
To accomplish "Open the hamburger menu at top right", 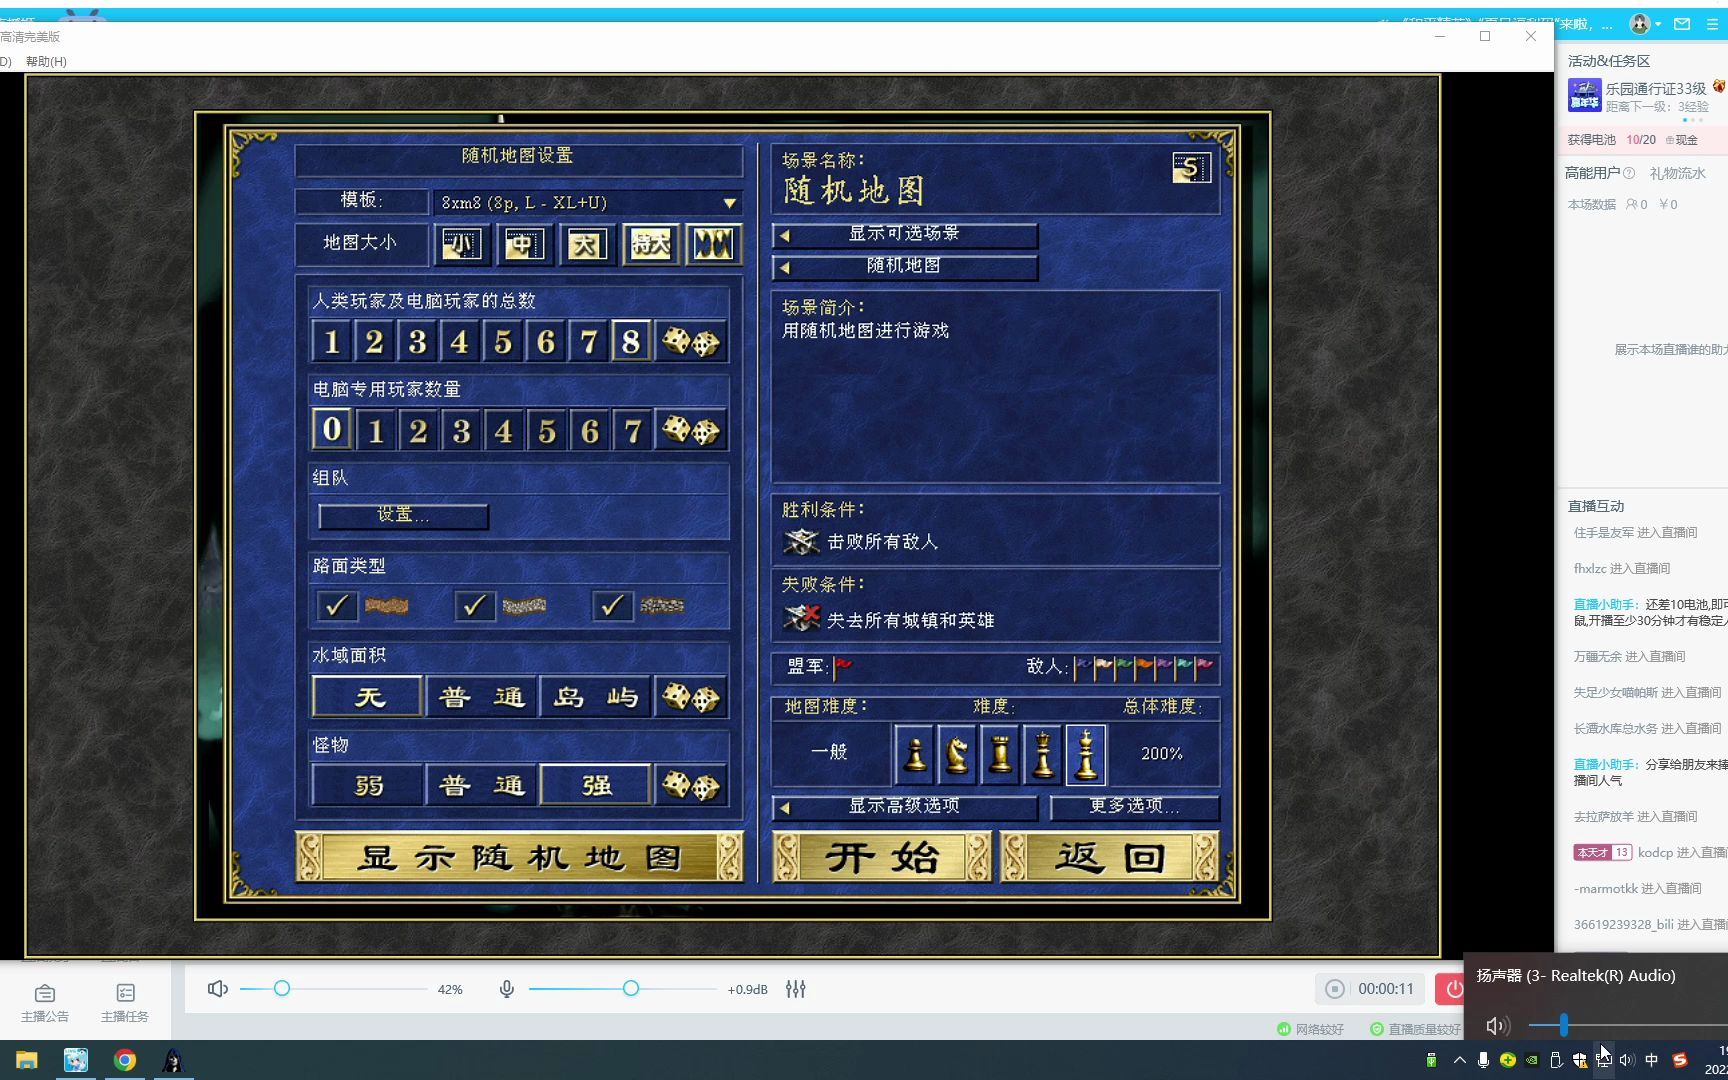I will pyautogui.click(x=1712, y=24).
